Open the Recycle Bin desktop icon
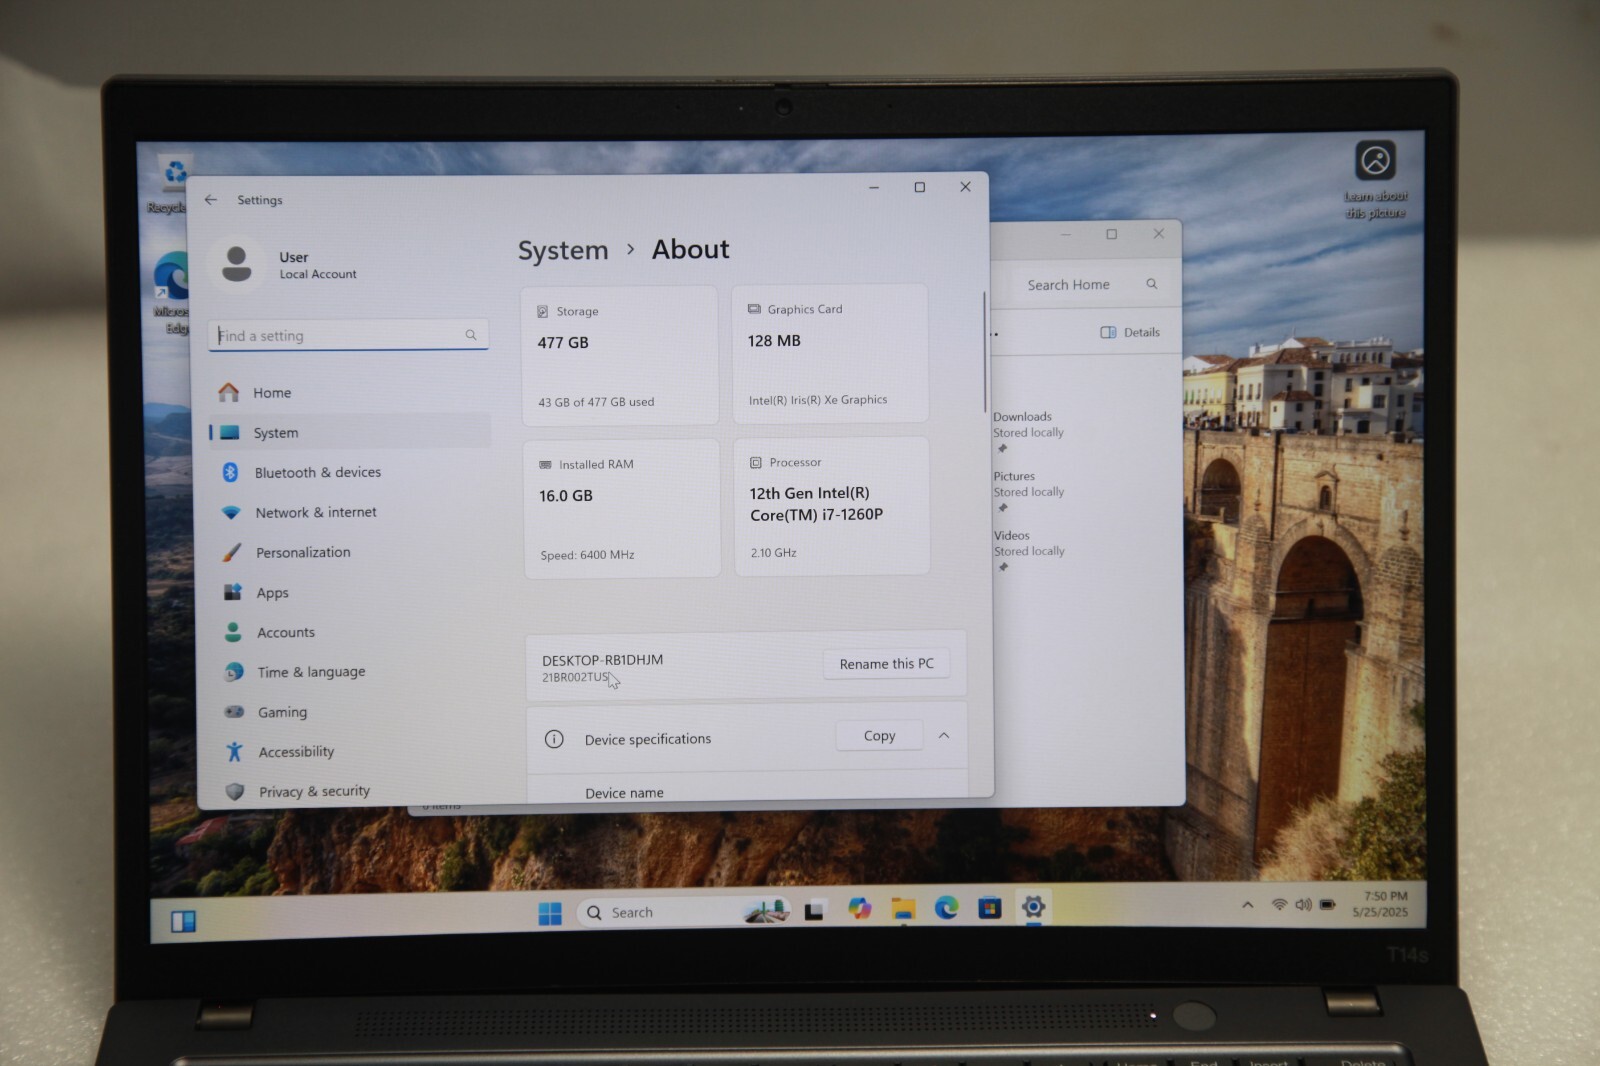Image resolution: width=1600 pixels, height=1066 pixels. click(x=170, y=185)
